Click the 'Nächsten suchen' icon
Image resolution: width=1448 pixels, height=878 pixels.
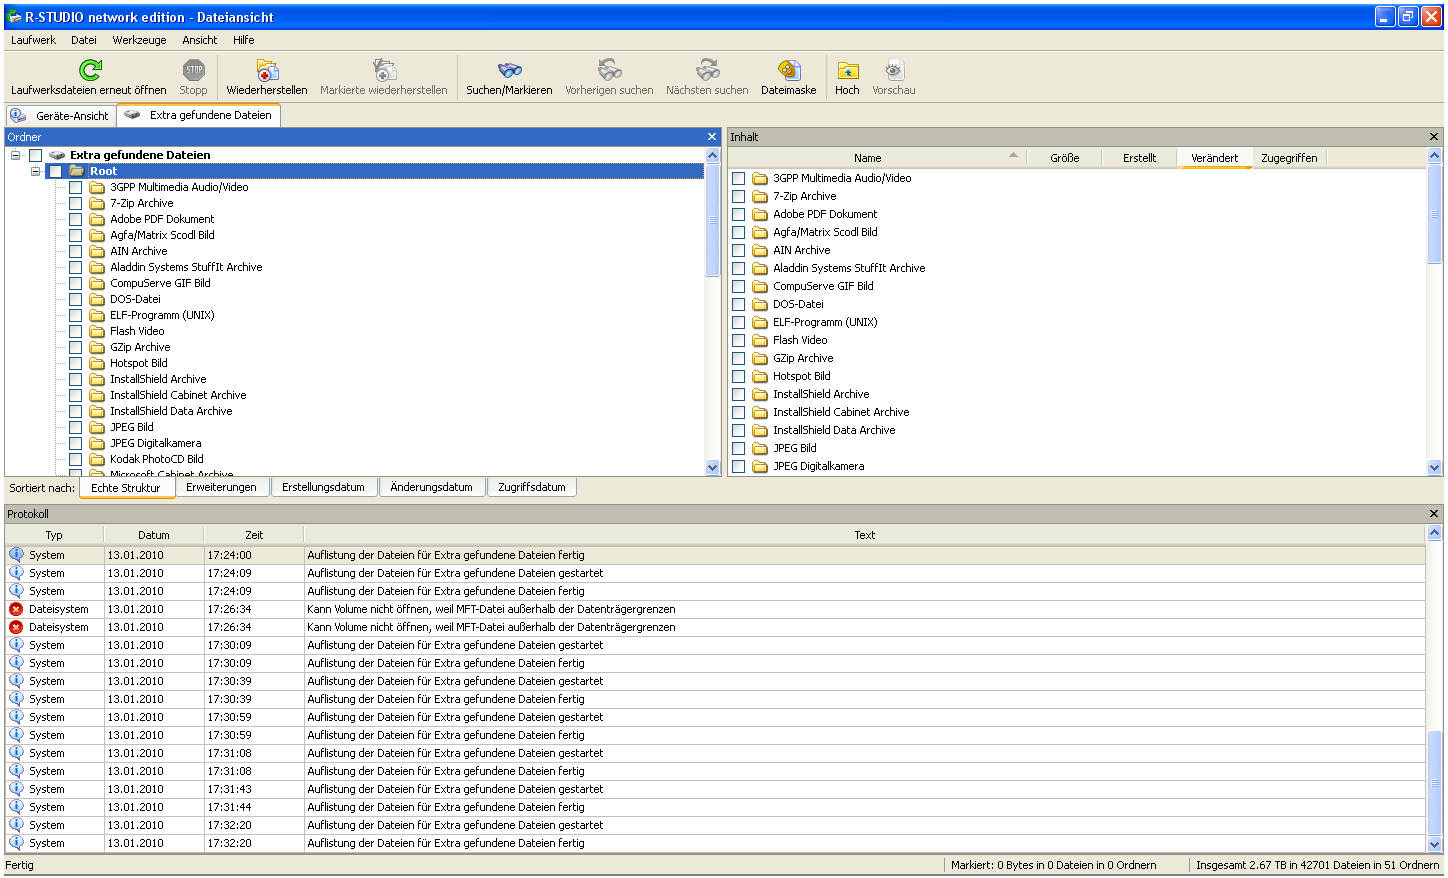point(708,69)
